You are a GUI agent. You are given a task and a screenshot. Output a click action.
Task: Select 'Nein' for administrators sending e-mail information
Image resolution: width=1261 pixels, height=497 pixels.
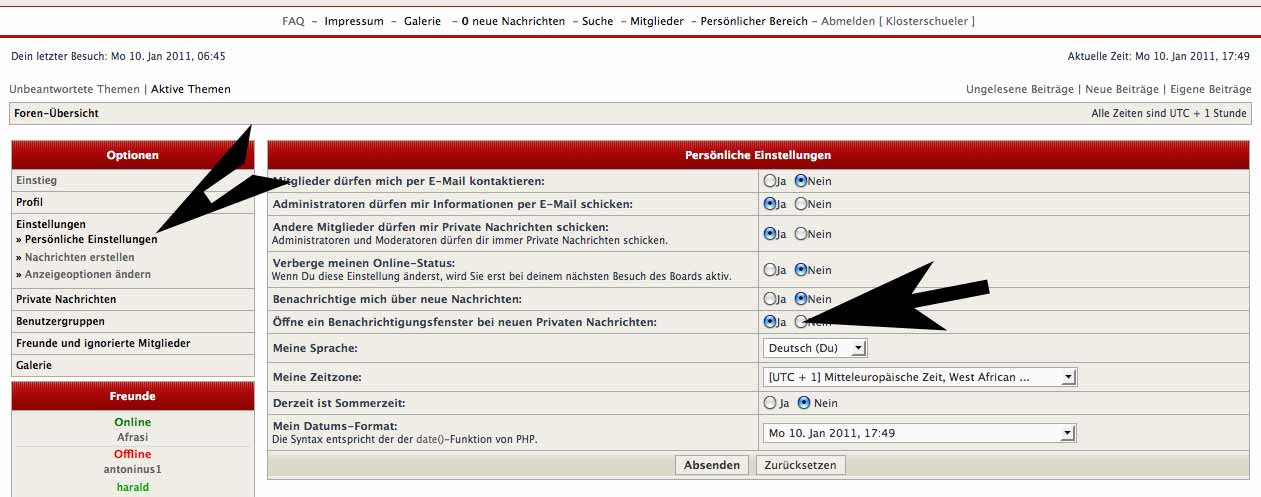801,204
